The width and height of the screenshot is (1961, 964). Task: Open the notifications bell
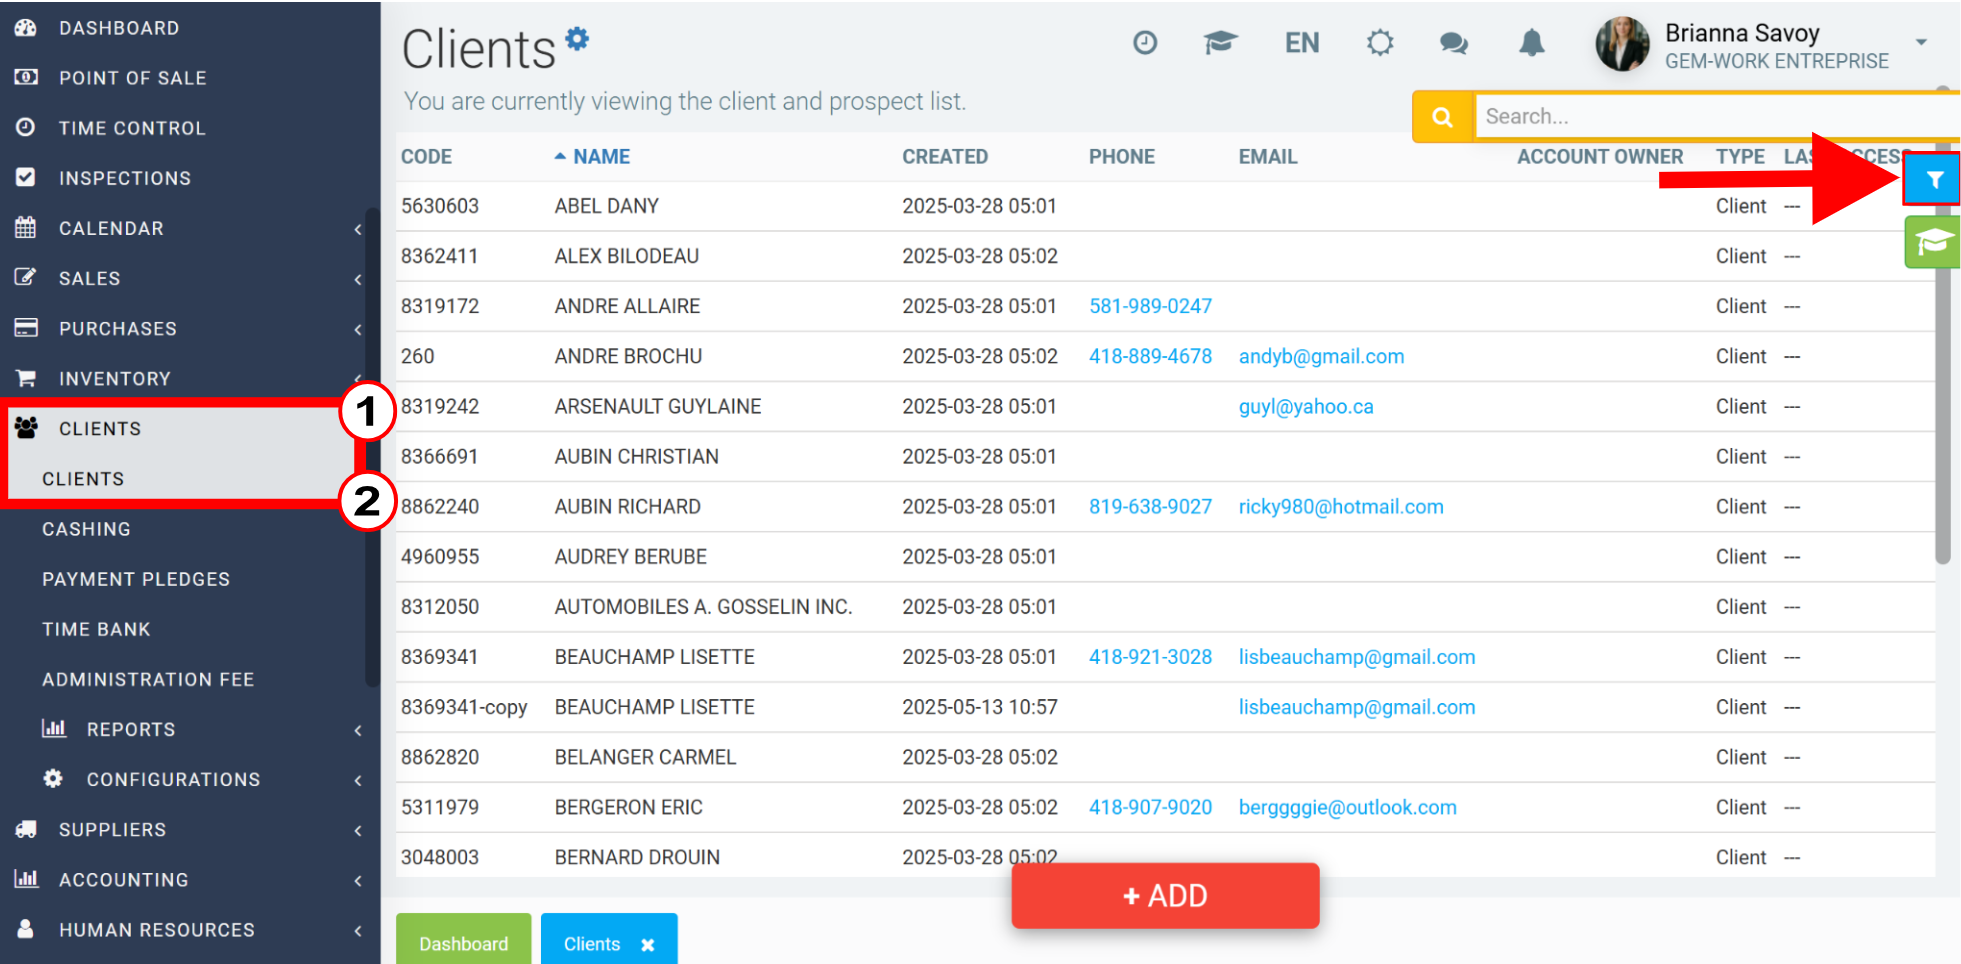pyautogui.click(x=1532, y=42)
